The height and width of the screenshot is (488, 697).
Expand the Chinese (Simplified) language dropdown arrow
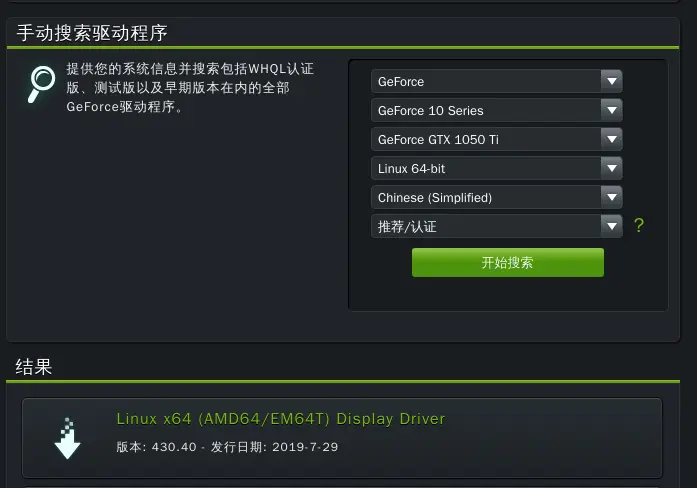coord(612,197)
